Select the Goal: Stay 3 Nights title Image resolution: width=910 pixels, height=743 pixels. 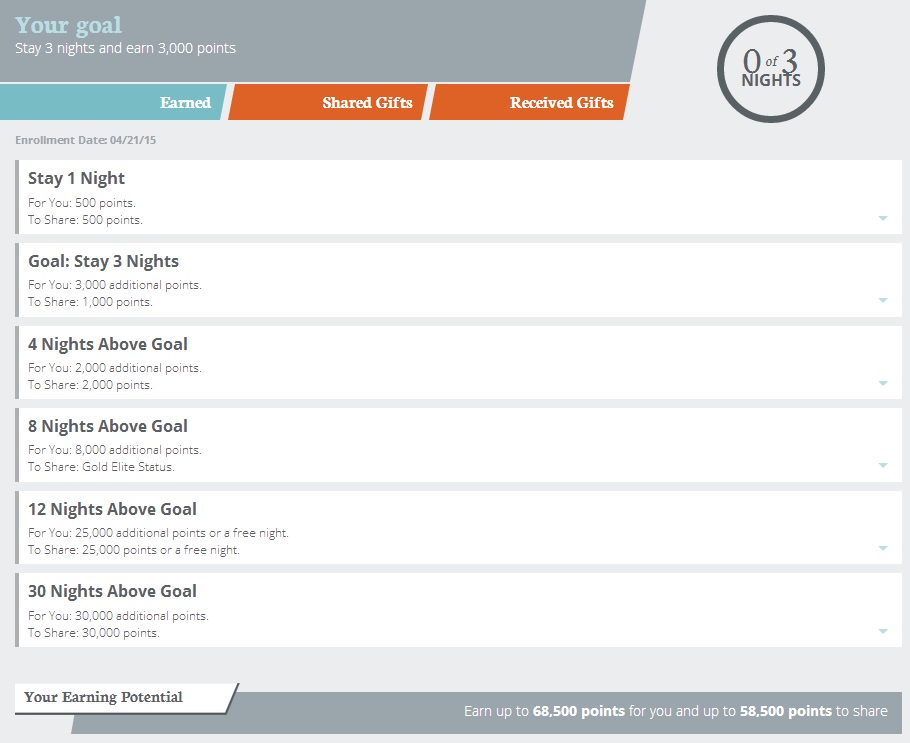pyautogui.click(x=103, y=262)
